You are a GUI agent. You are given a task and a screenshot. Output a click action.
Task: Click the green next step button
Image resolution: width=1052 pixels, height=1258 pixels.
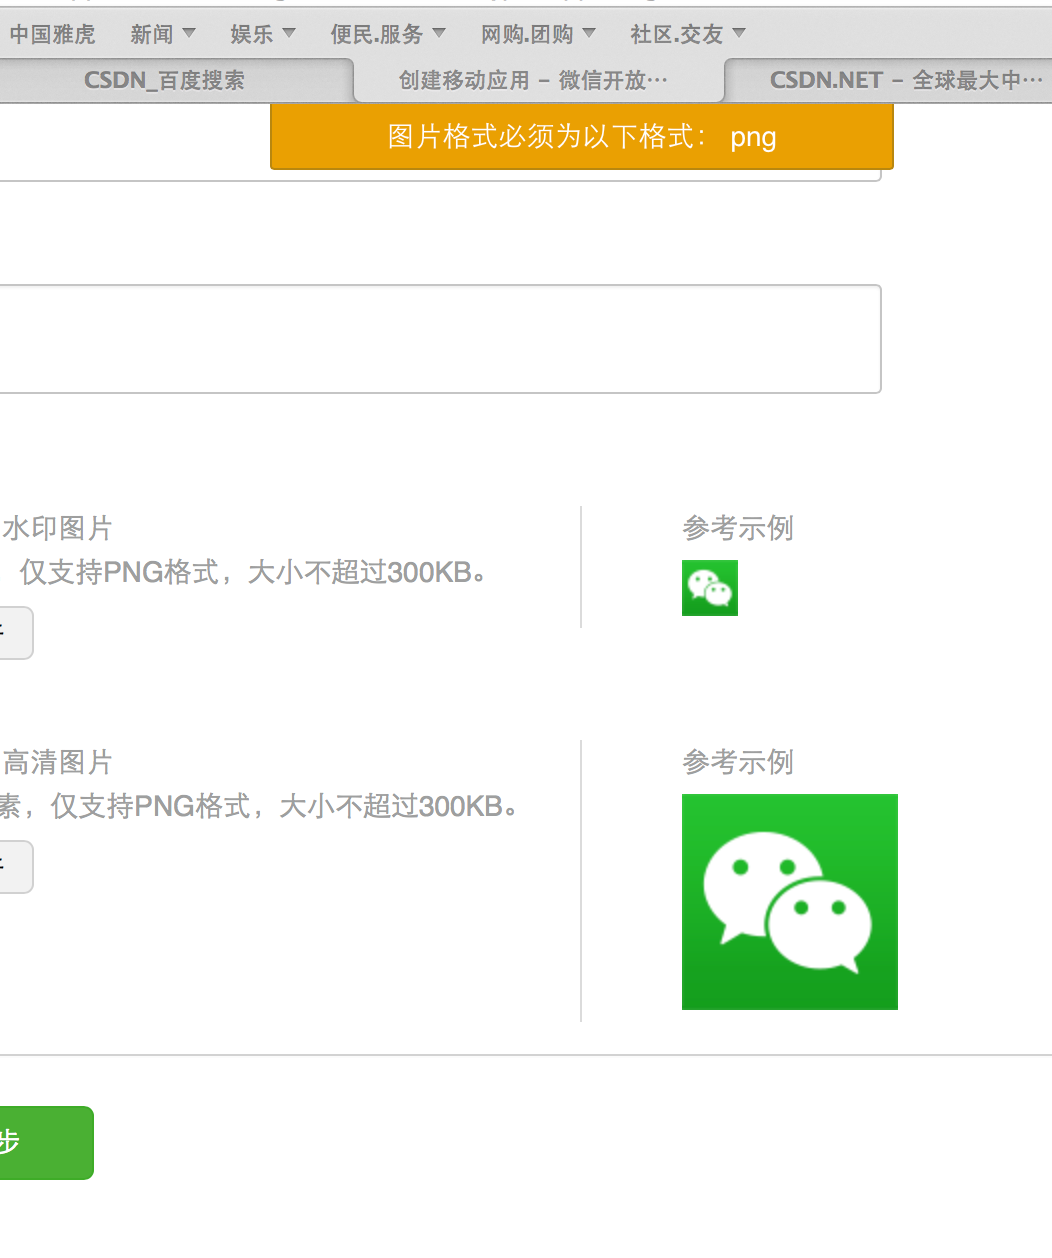click(x=46, y=1143)
